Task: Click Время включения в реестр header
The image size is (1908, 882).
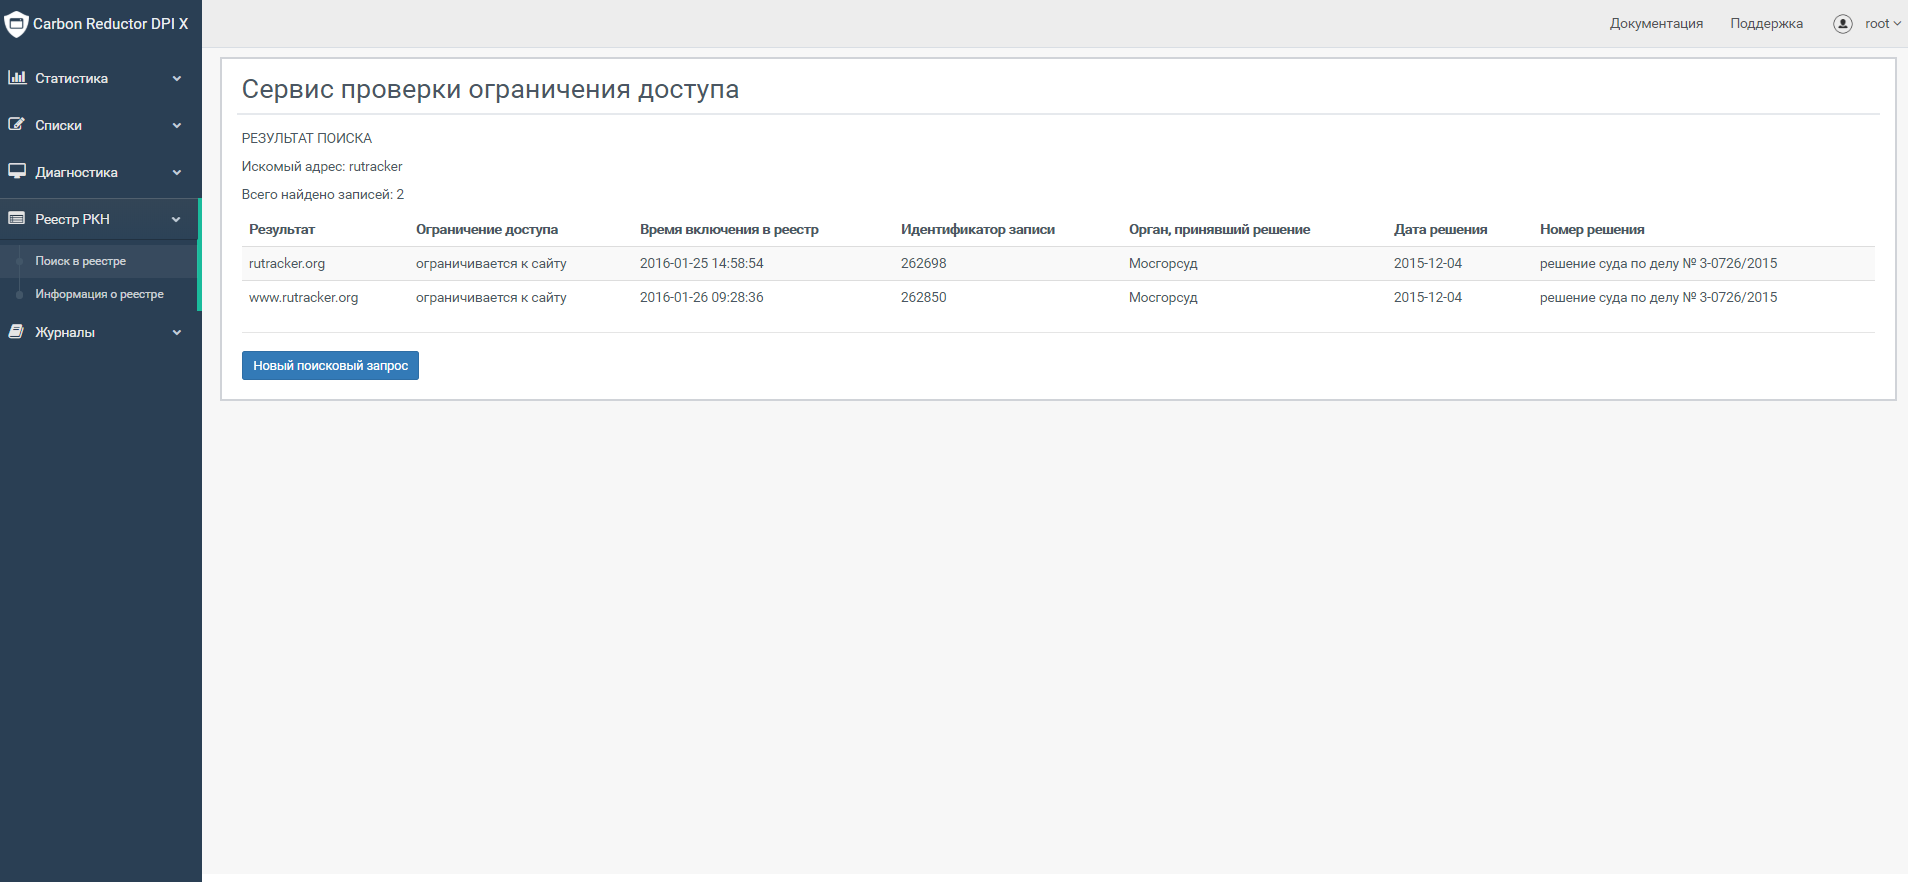Action: [x=729, y=229]
